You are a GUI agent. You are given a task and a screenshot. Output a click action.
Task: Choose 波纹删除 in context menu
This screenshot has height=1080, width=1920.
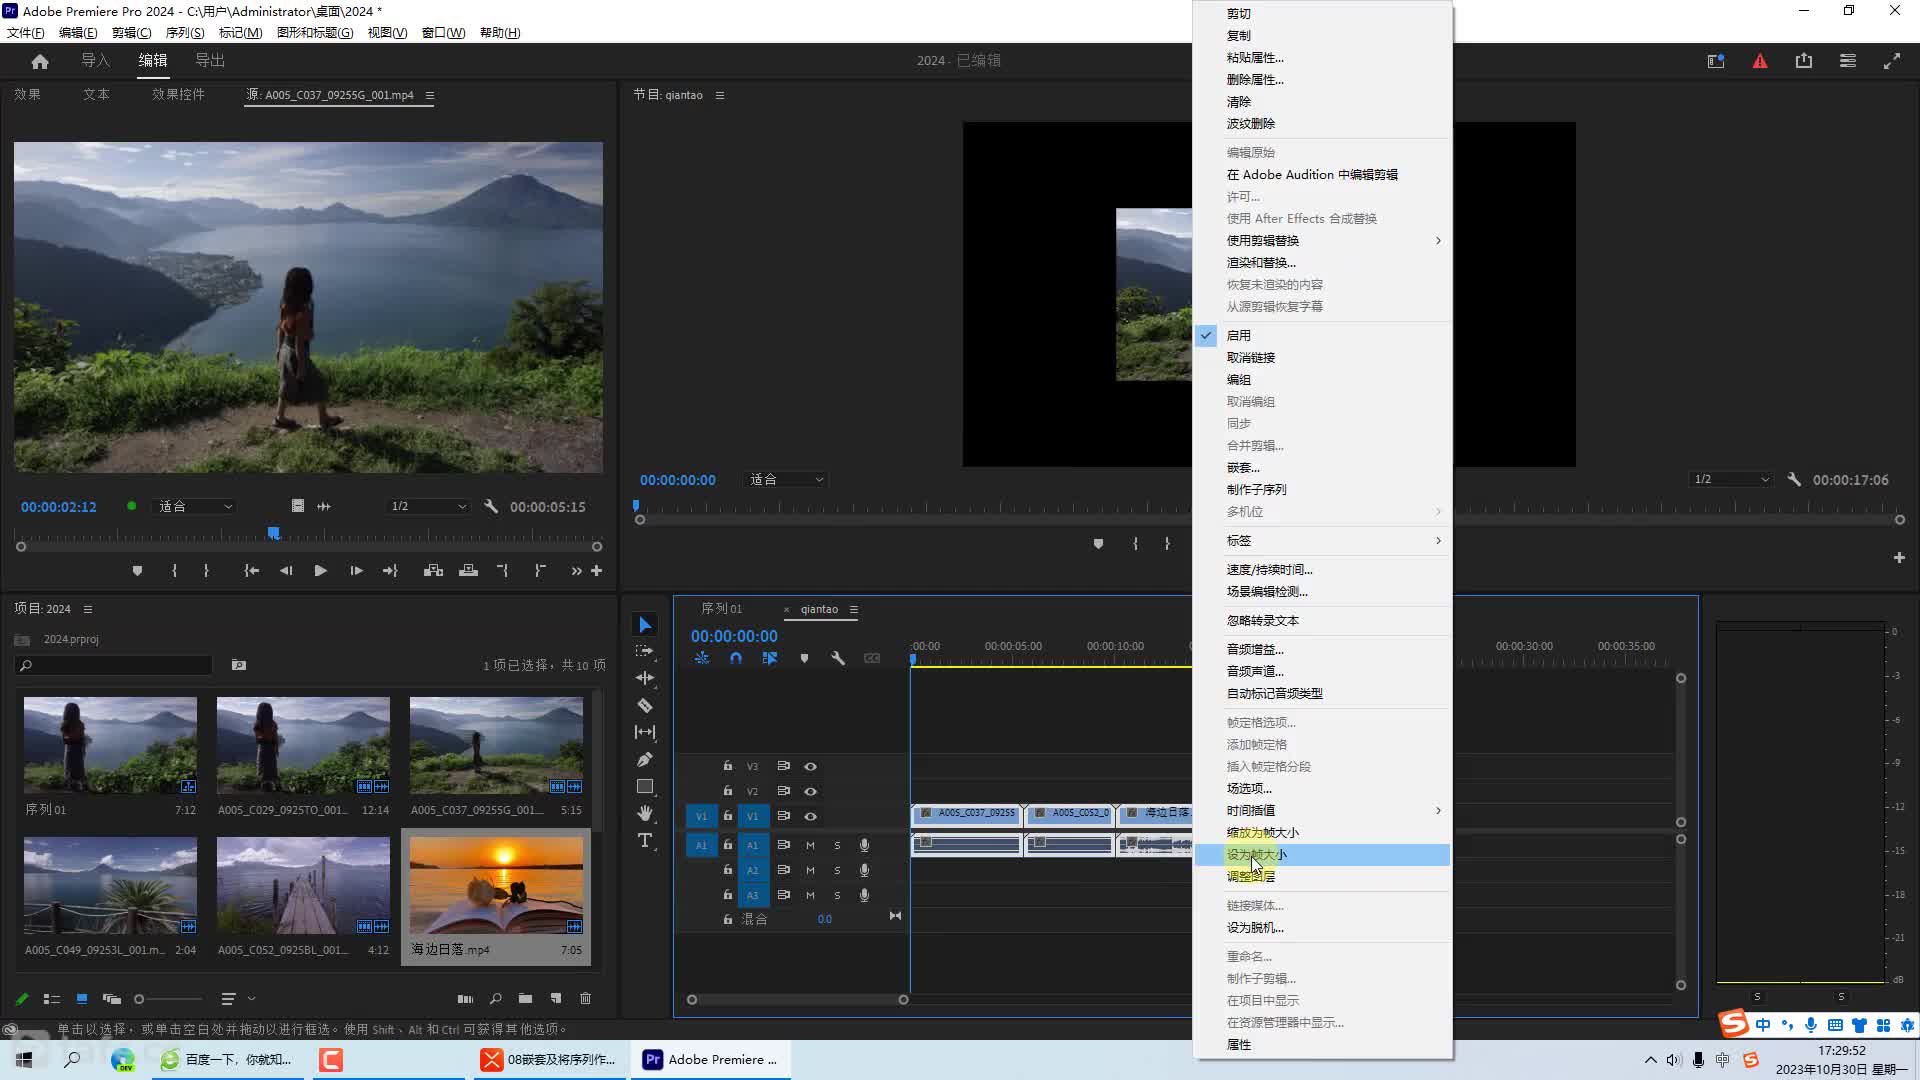(1322, 123)
